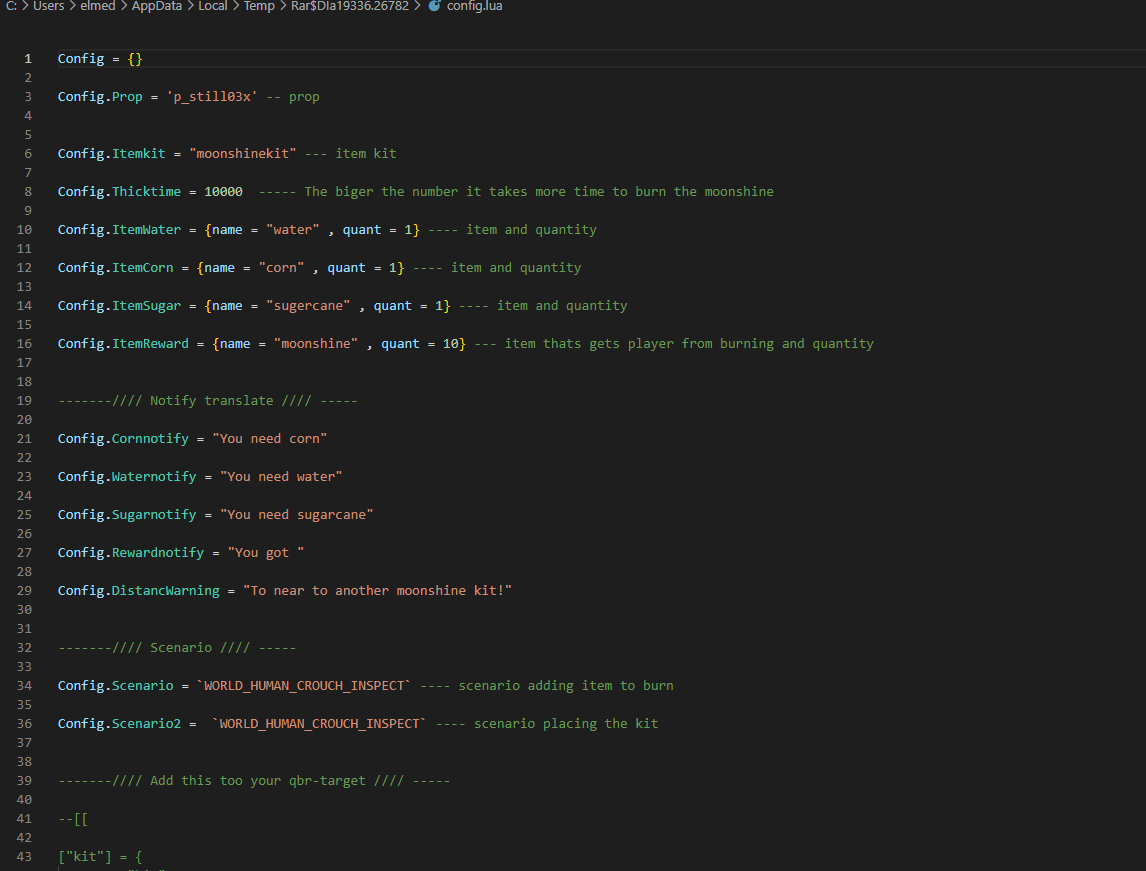Click line number 1 in the gutter
This screenshot has height=871, width=1146.
pyautogui.click(x=28, y=58)
